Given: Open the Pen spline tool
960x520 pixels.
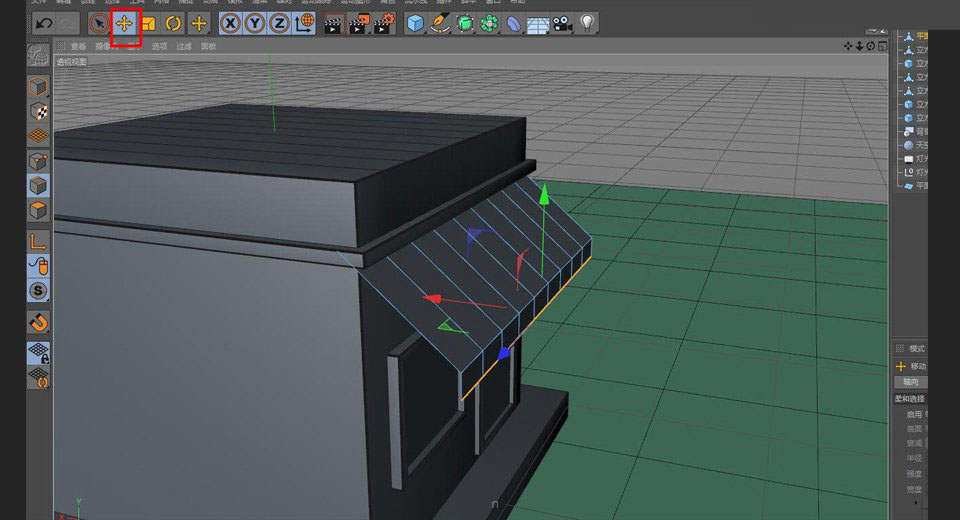Looking at the screenshot, I should click(440, 23).
